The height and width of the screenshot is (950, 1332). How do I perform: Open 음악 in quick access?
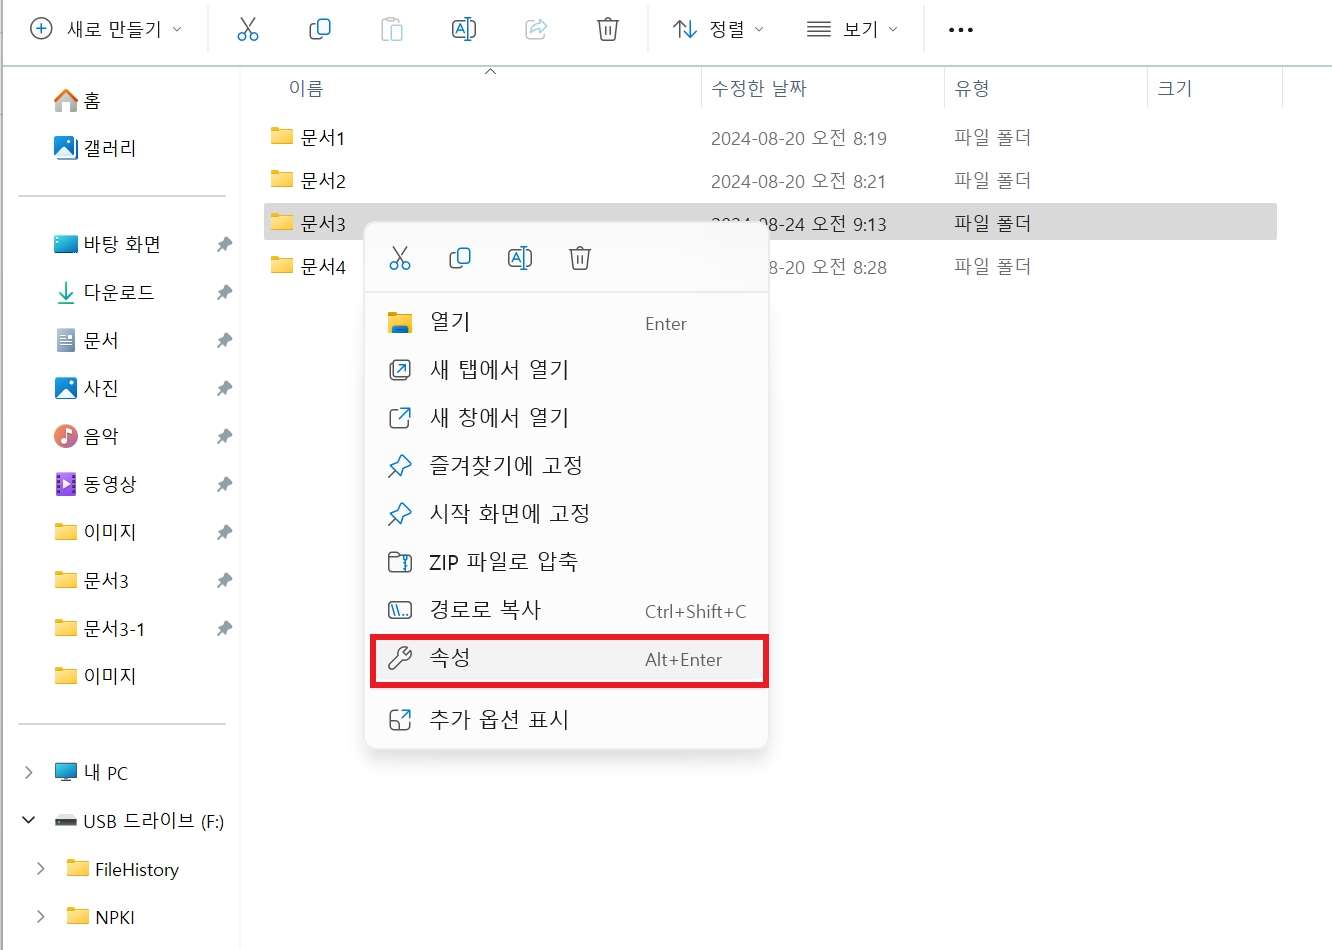click(86, 436)
